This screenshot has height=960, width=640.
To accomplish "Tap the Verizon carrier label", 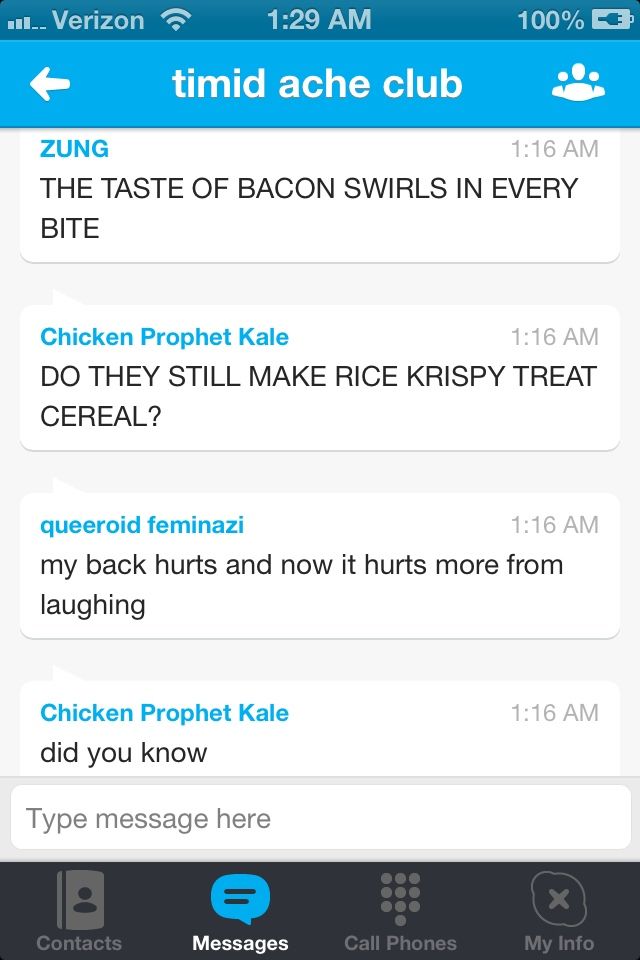I will click(98, 19).
